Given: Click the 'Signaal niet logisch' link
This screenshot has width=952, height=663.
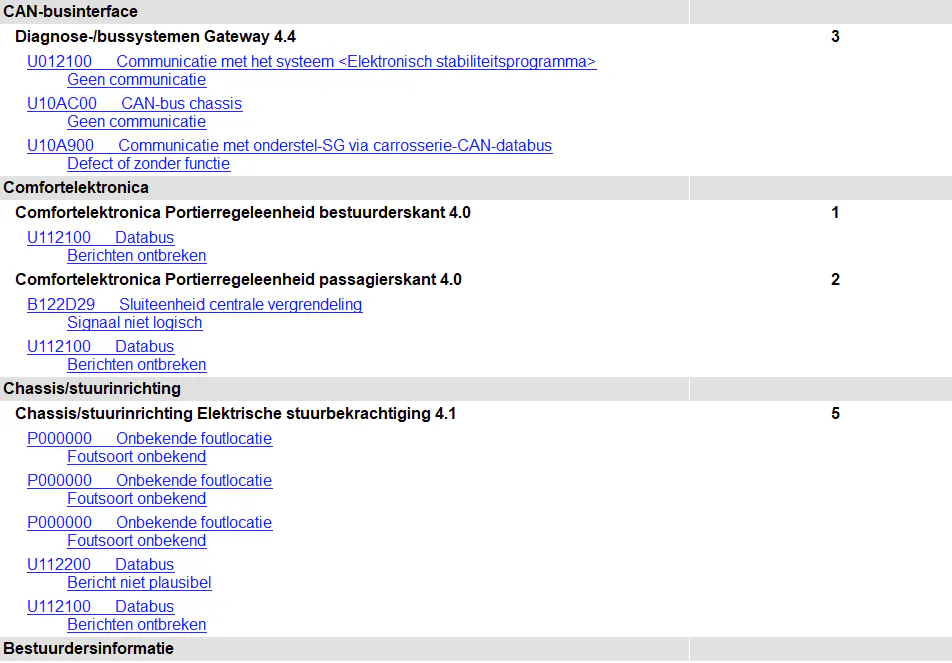Looking at the screenshot, I should 134,323.
